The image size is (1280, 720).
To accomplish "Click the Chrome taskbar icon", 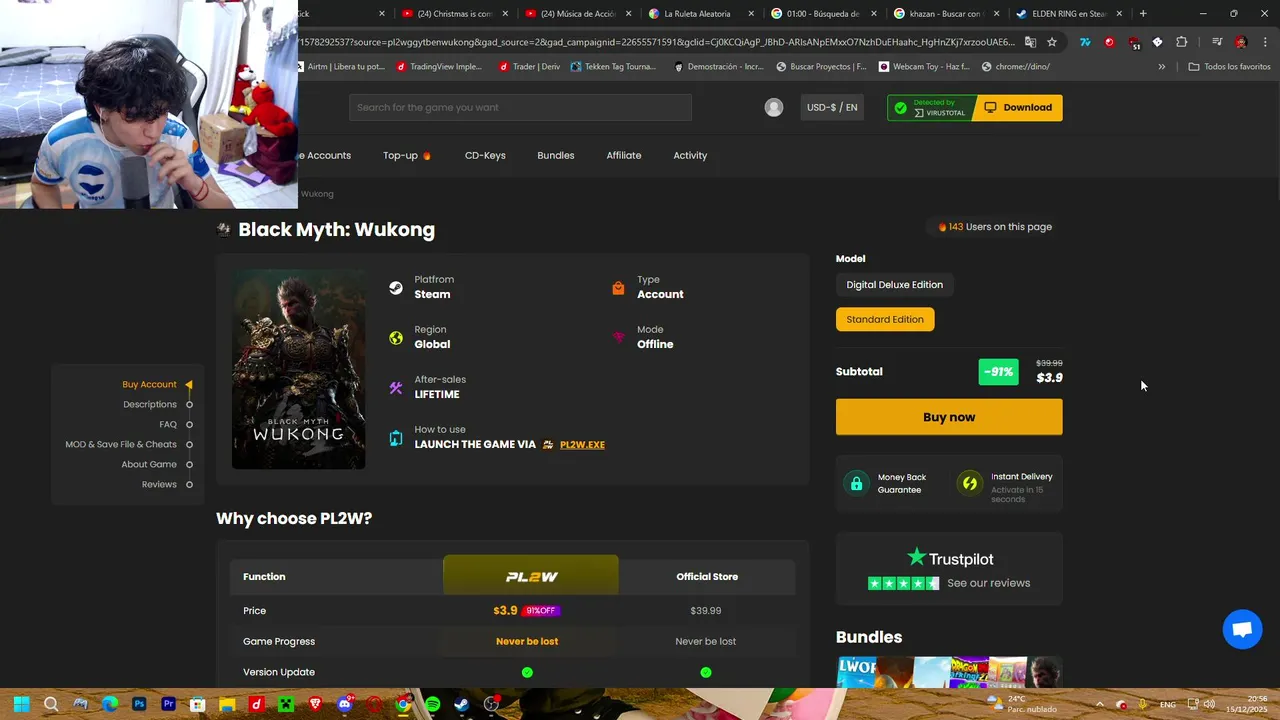I will 403,704.
